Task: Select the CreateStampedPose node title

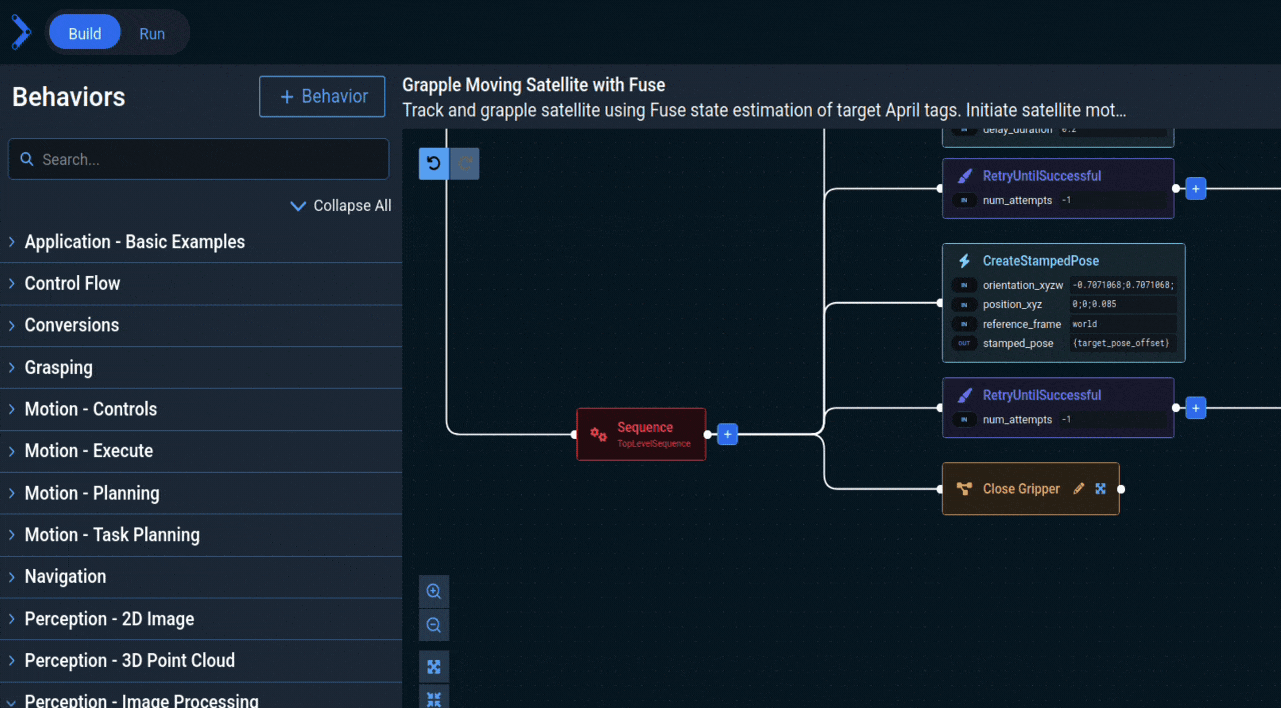Action: [x=1041, y=261]
